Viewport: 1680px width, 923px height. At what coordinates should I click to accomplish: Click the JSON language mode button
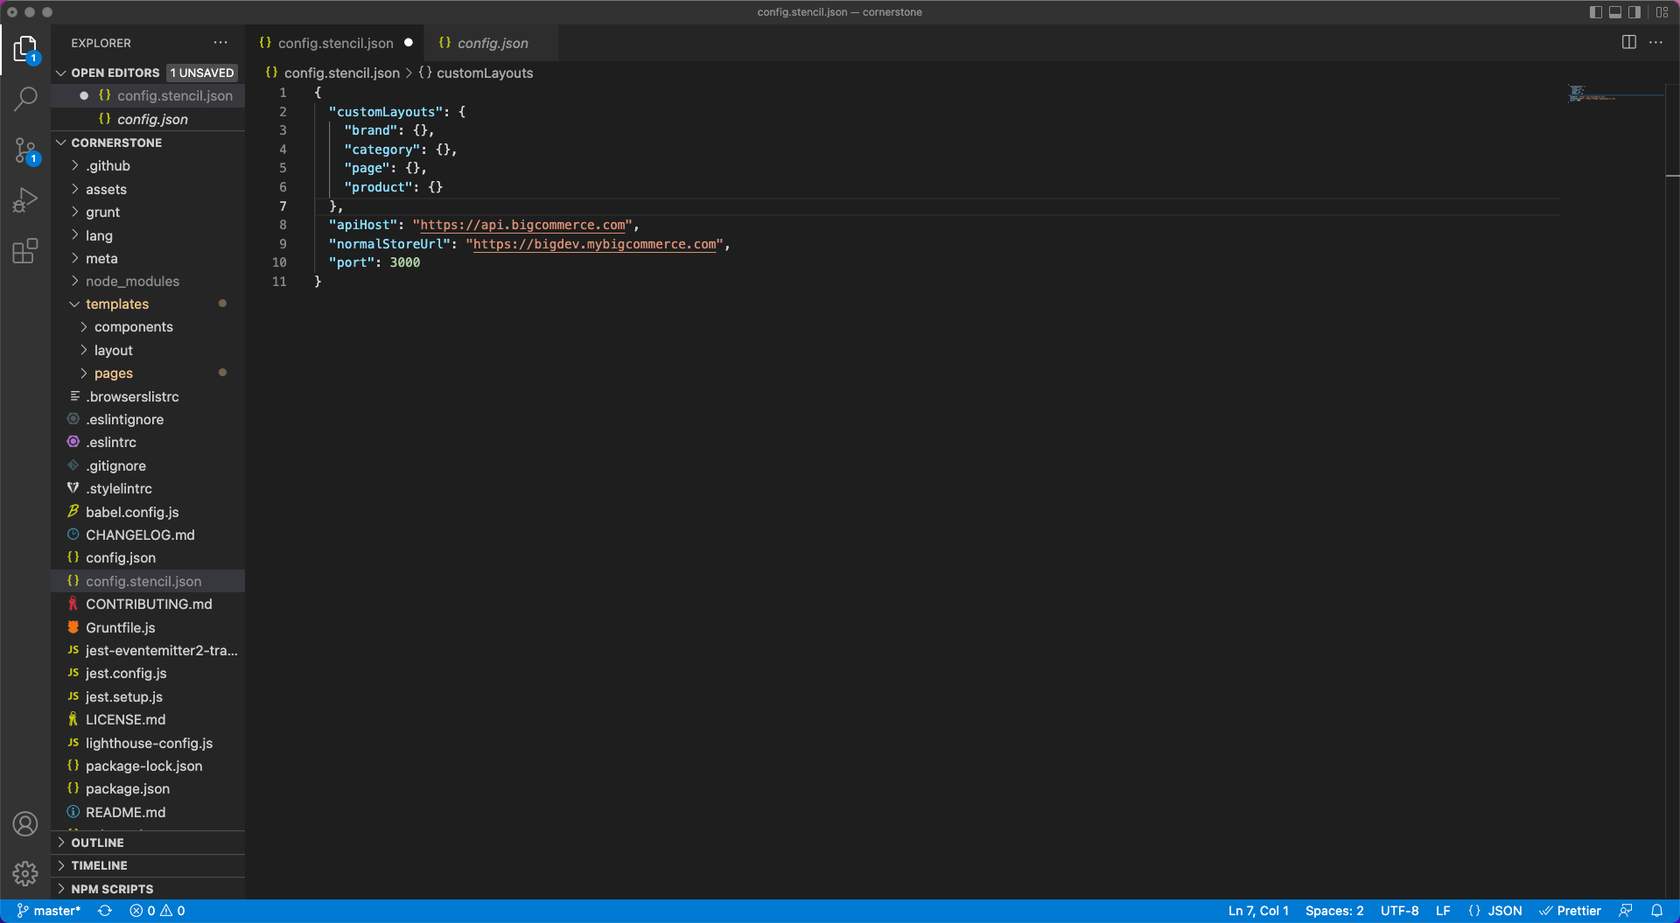tap(1504, 911)
